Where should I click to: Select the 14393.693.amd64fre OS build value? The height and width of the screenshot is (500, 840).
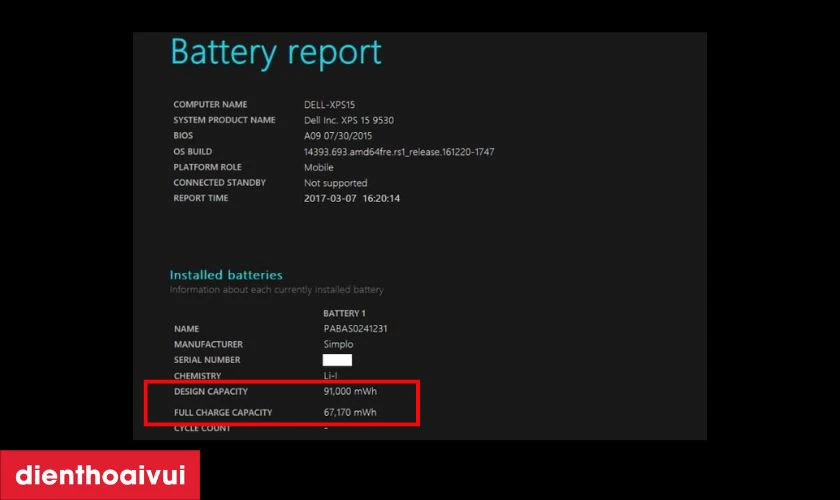click(x=399, y=152)
